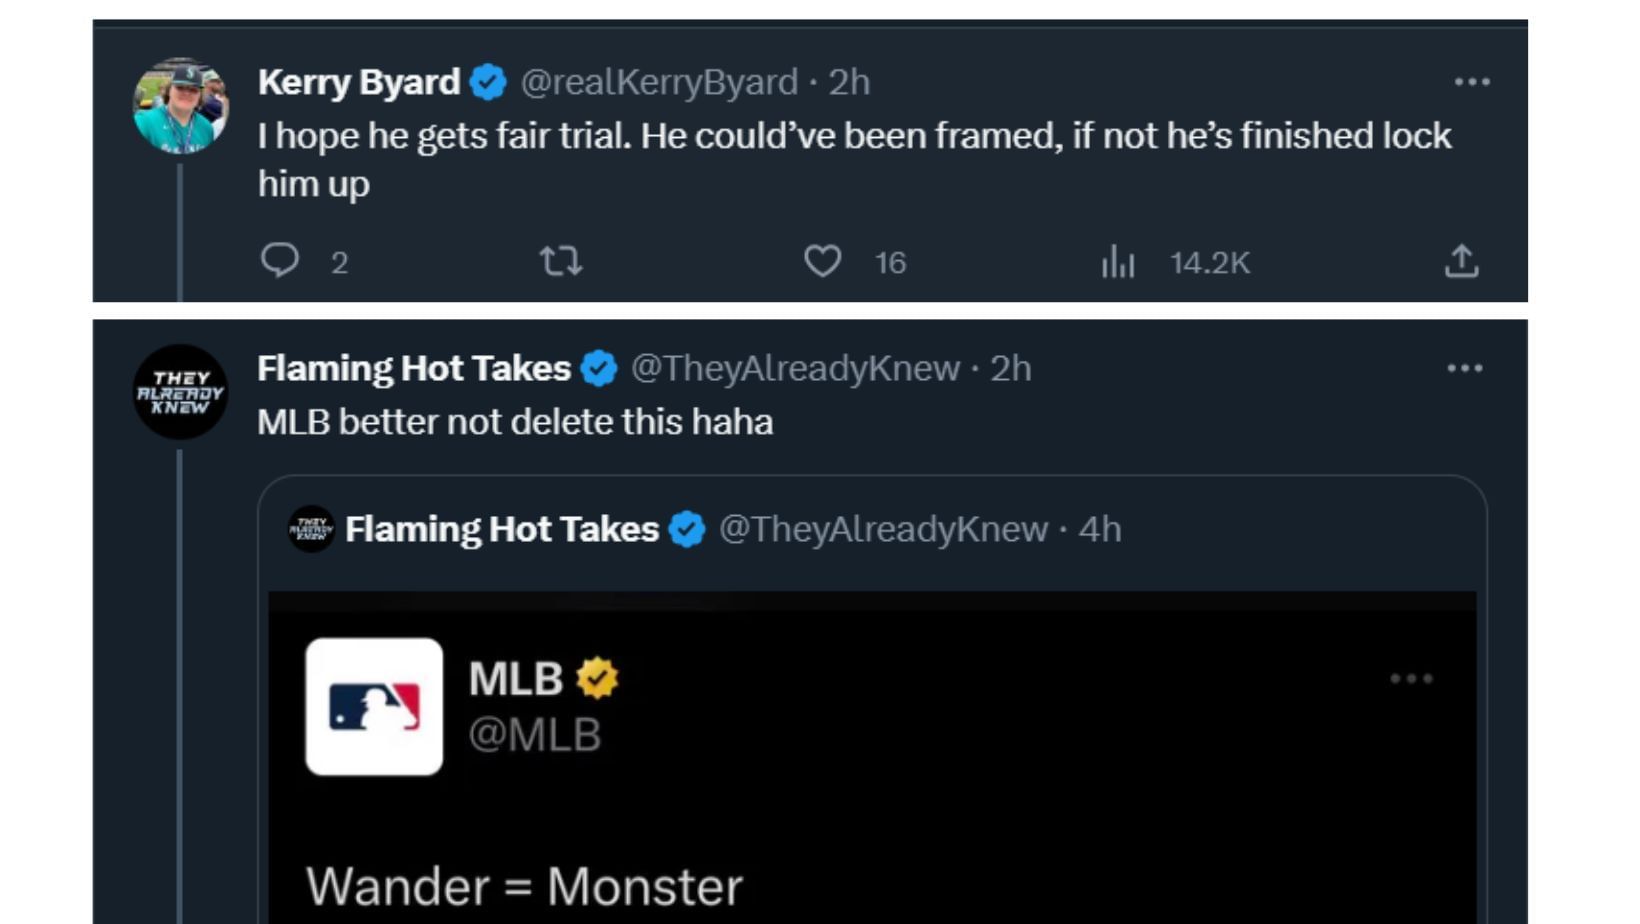Open Kerry Byard's profile picture
The width and height of the screenshot is (1640, 924).
(x=181, y=106)
